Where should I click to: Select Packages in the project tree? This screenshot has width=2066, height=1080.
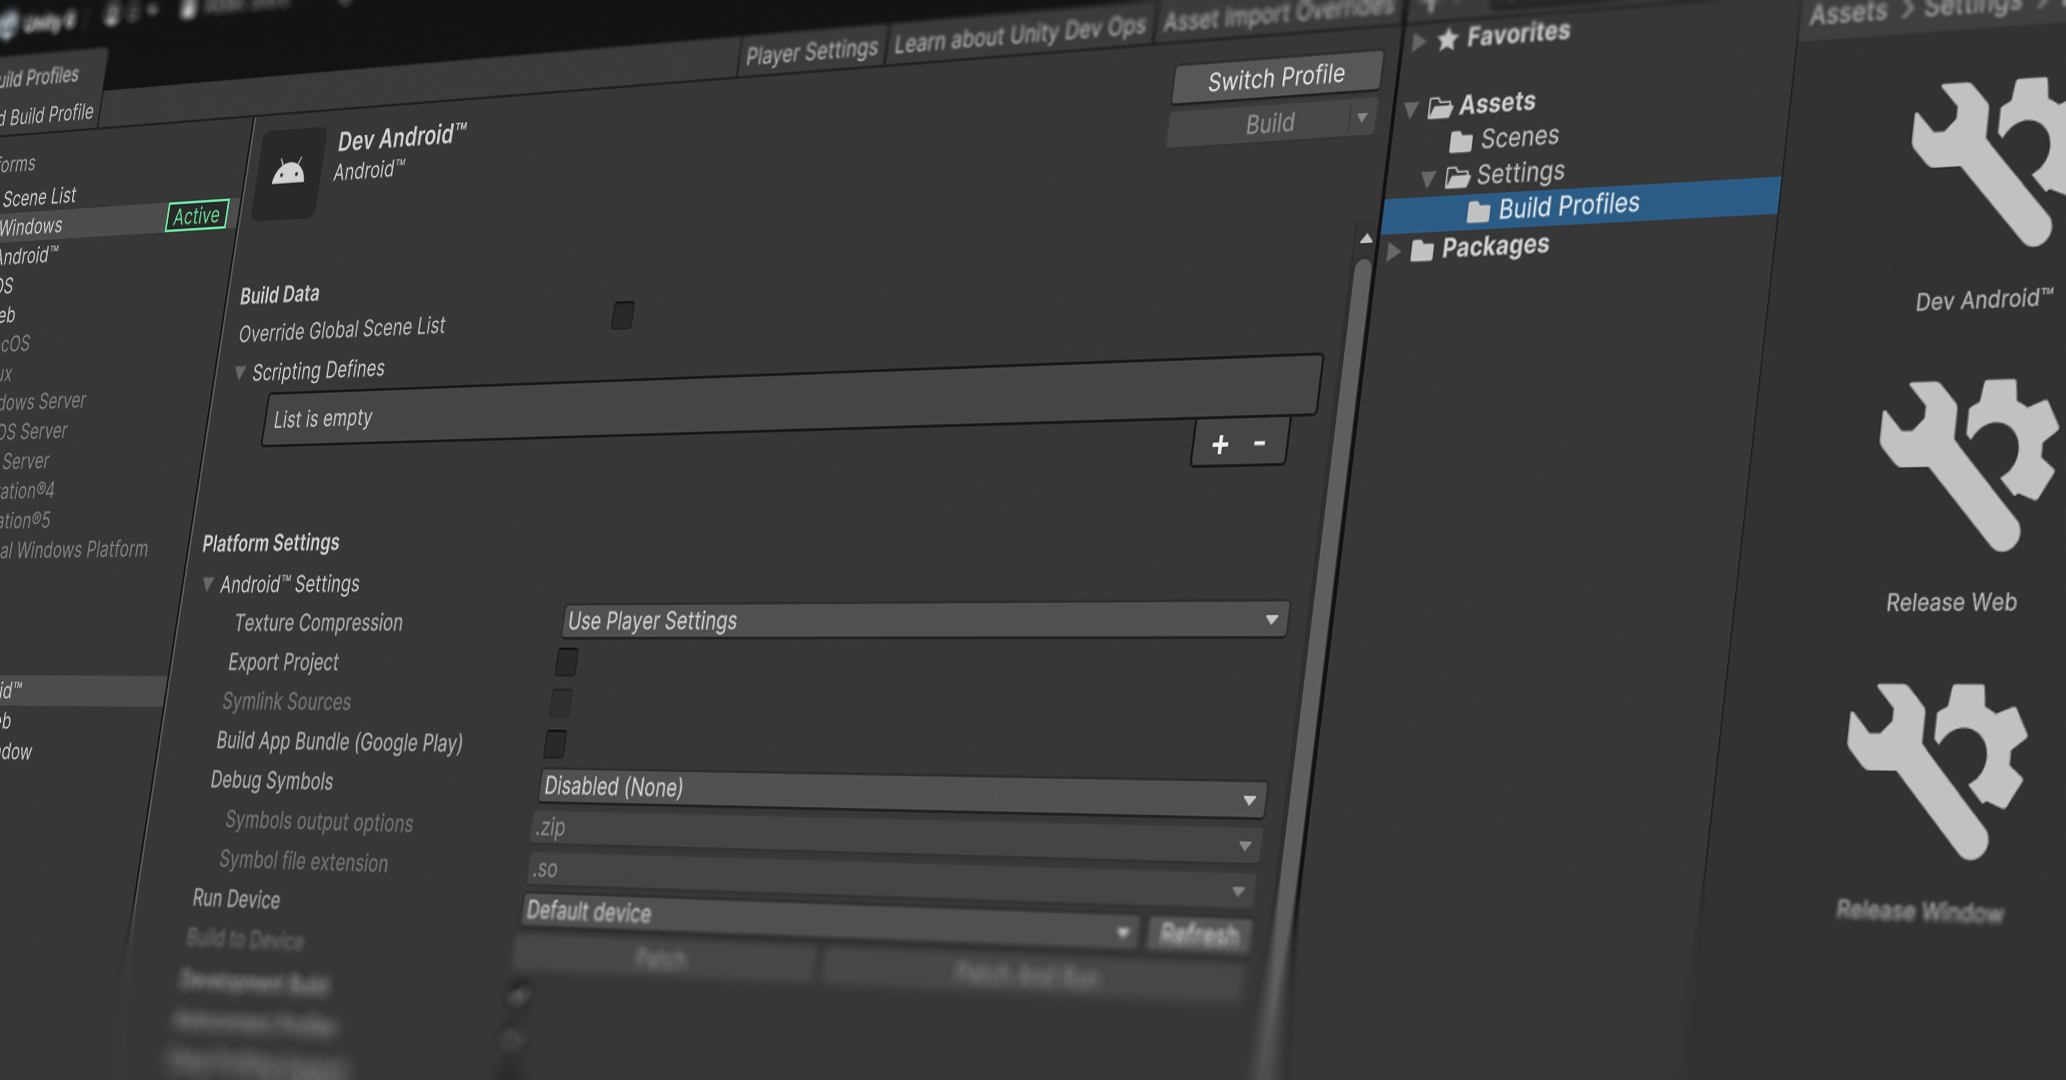1495,246
